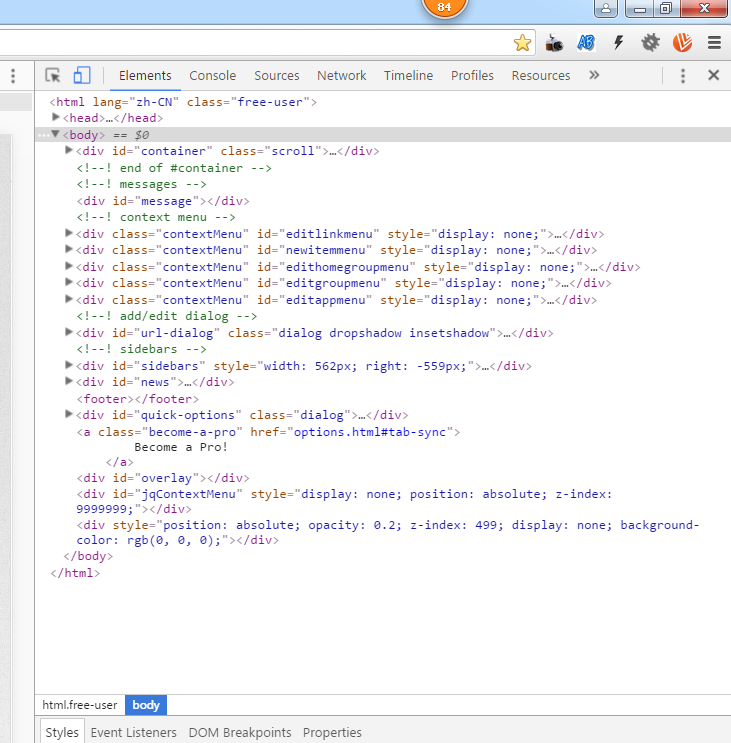Image resolution: width=731 pixels, height=743 pixels.
Task: Collapse the body element node
Action: [x=56, y=134]
